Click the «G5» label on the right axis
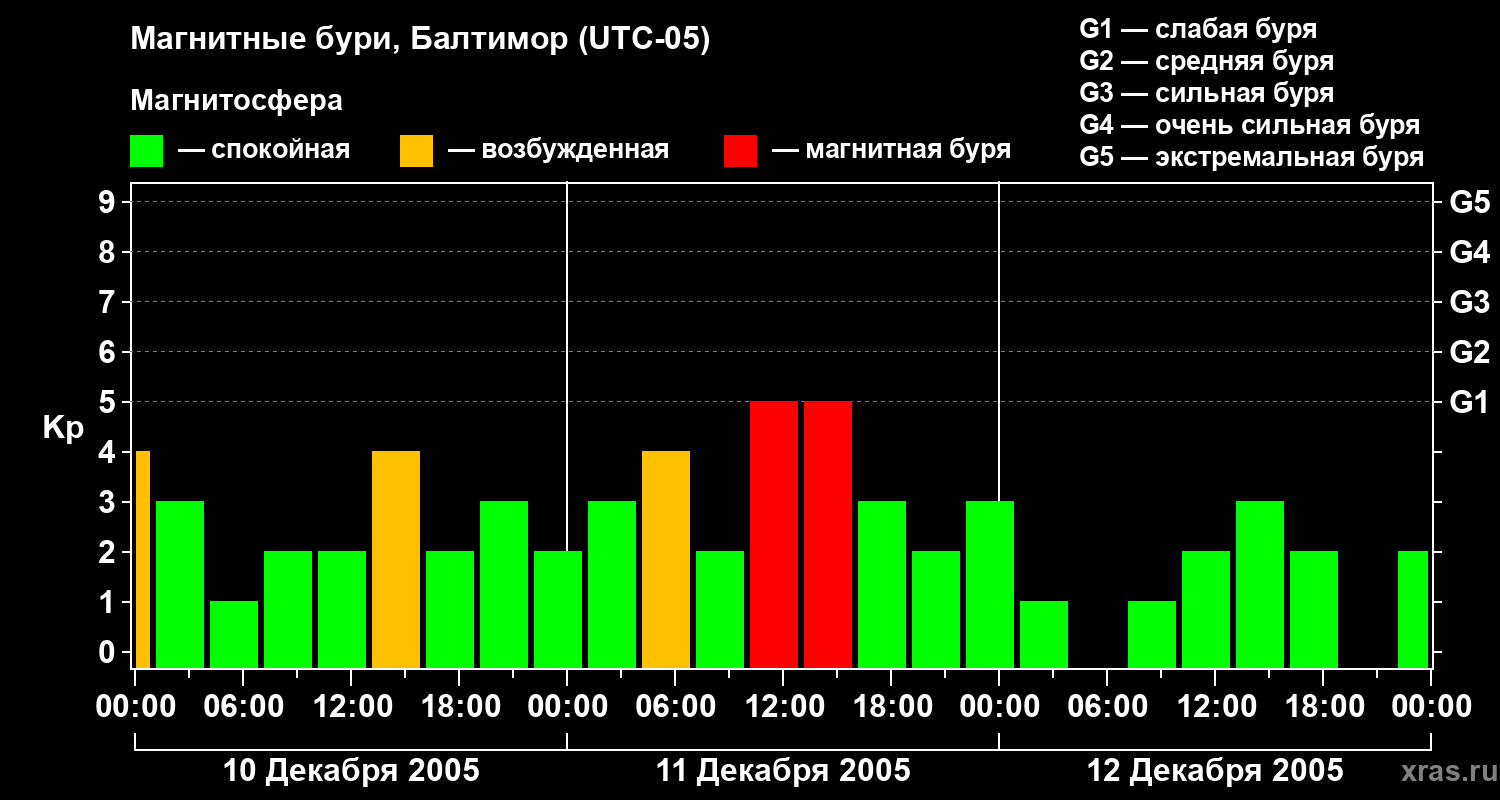1500x800 pixels. tap(1469, 202)
